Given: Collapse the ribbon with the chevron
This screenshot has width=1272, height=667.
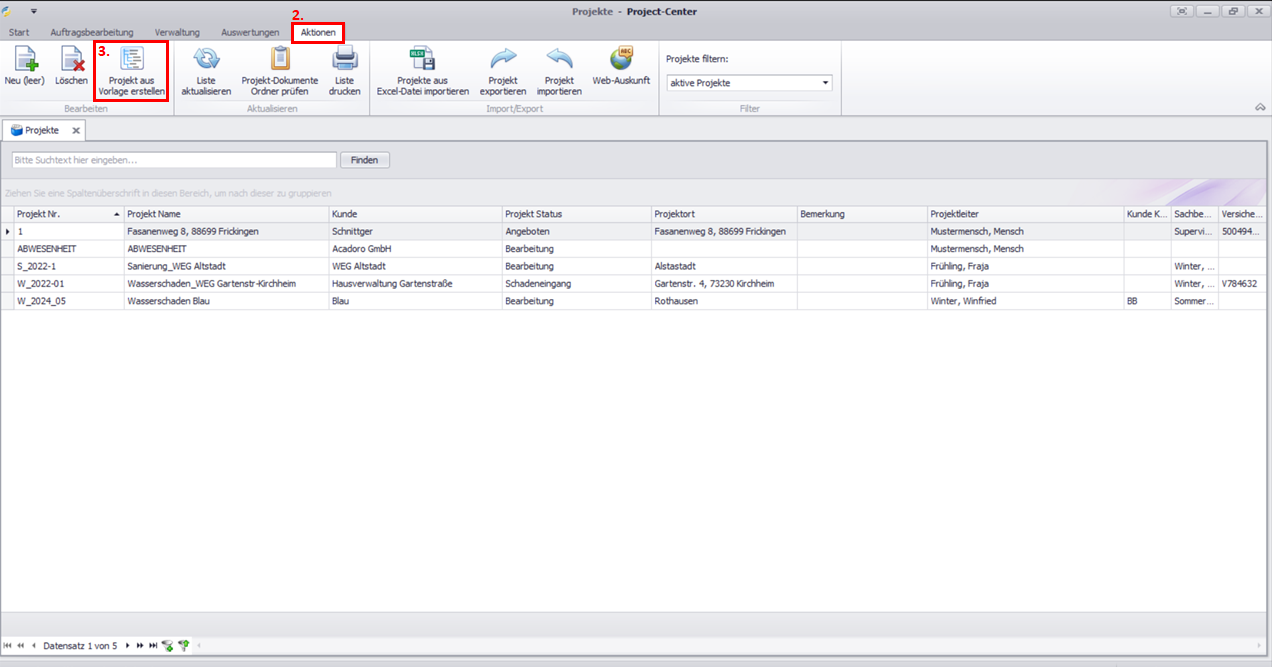Looking at the screenshot, I should (1259, 107).
